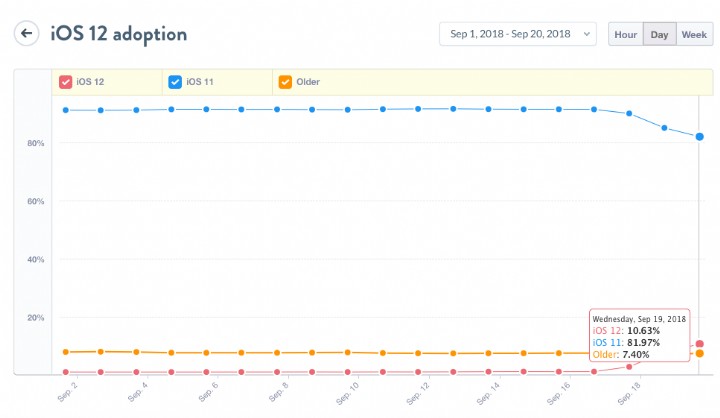The width and height of the screenshot is (720, 418).
Task: Click the iOS 12 red point on Sep 19
Action: tap(700, 344)
